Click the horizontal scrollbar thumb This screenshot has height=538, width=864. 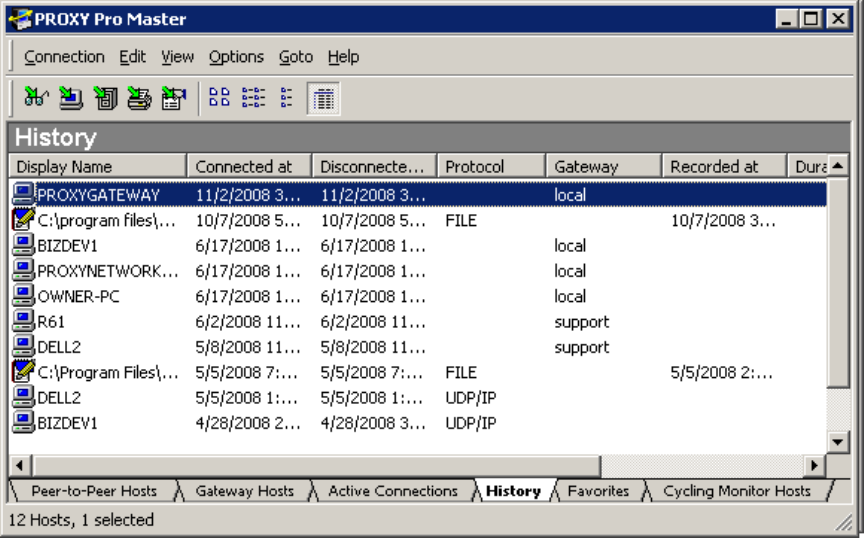coord(316,465)
